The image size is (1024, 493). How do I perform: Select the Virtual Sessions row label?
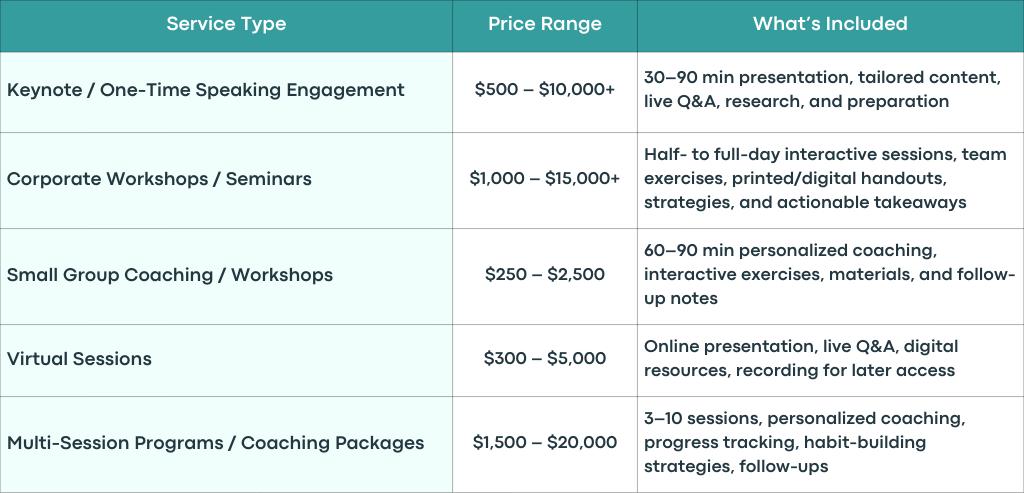(x=79, y=359)
